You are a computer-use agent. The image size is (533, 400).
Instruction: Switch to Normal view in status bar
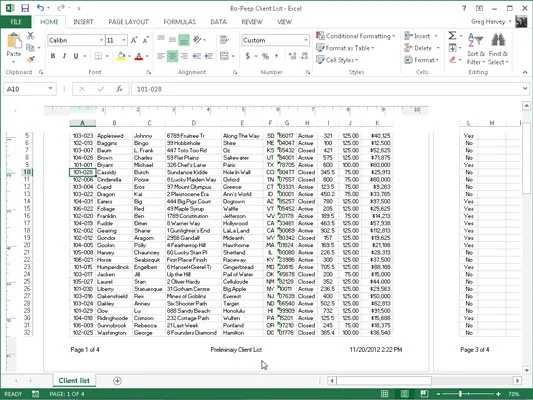pyautogui.click(x=384, y=394)
